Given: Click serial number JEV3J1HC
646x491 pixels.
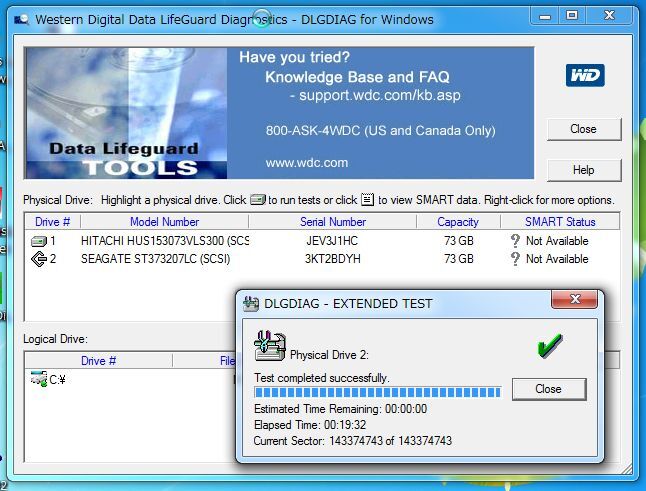Looking at the screenshot, I should coord(332,241).
